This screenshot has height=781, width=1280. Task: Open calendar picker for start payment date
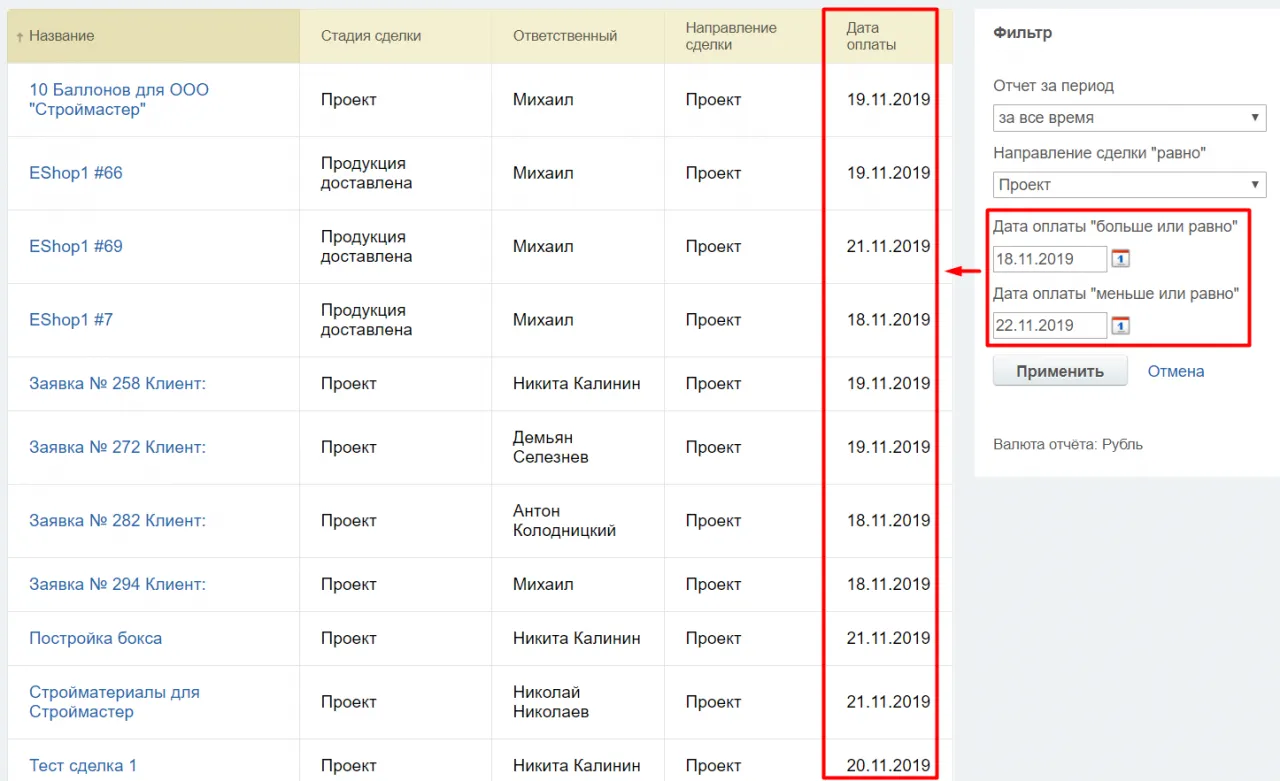tap(1121, 259)
